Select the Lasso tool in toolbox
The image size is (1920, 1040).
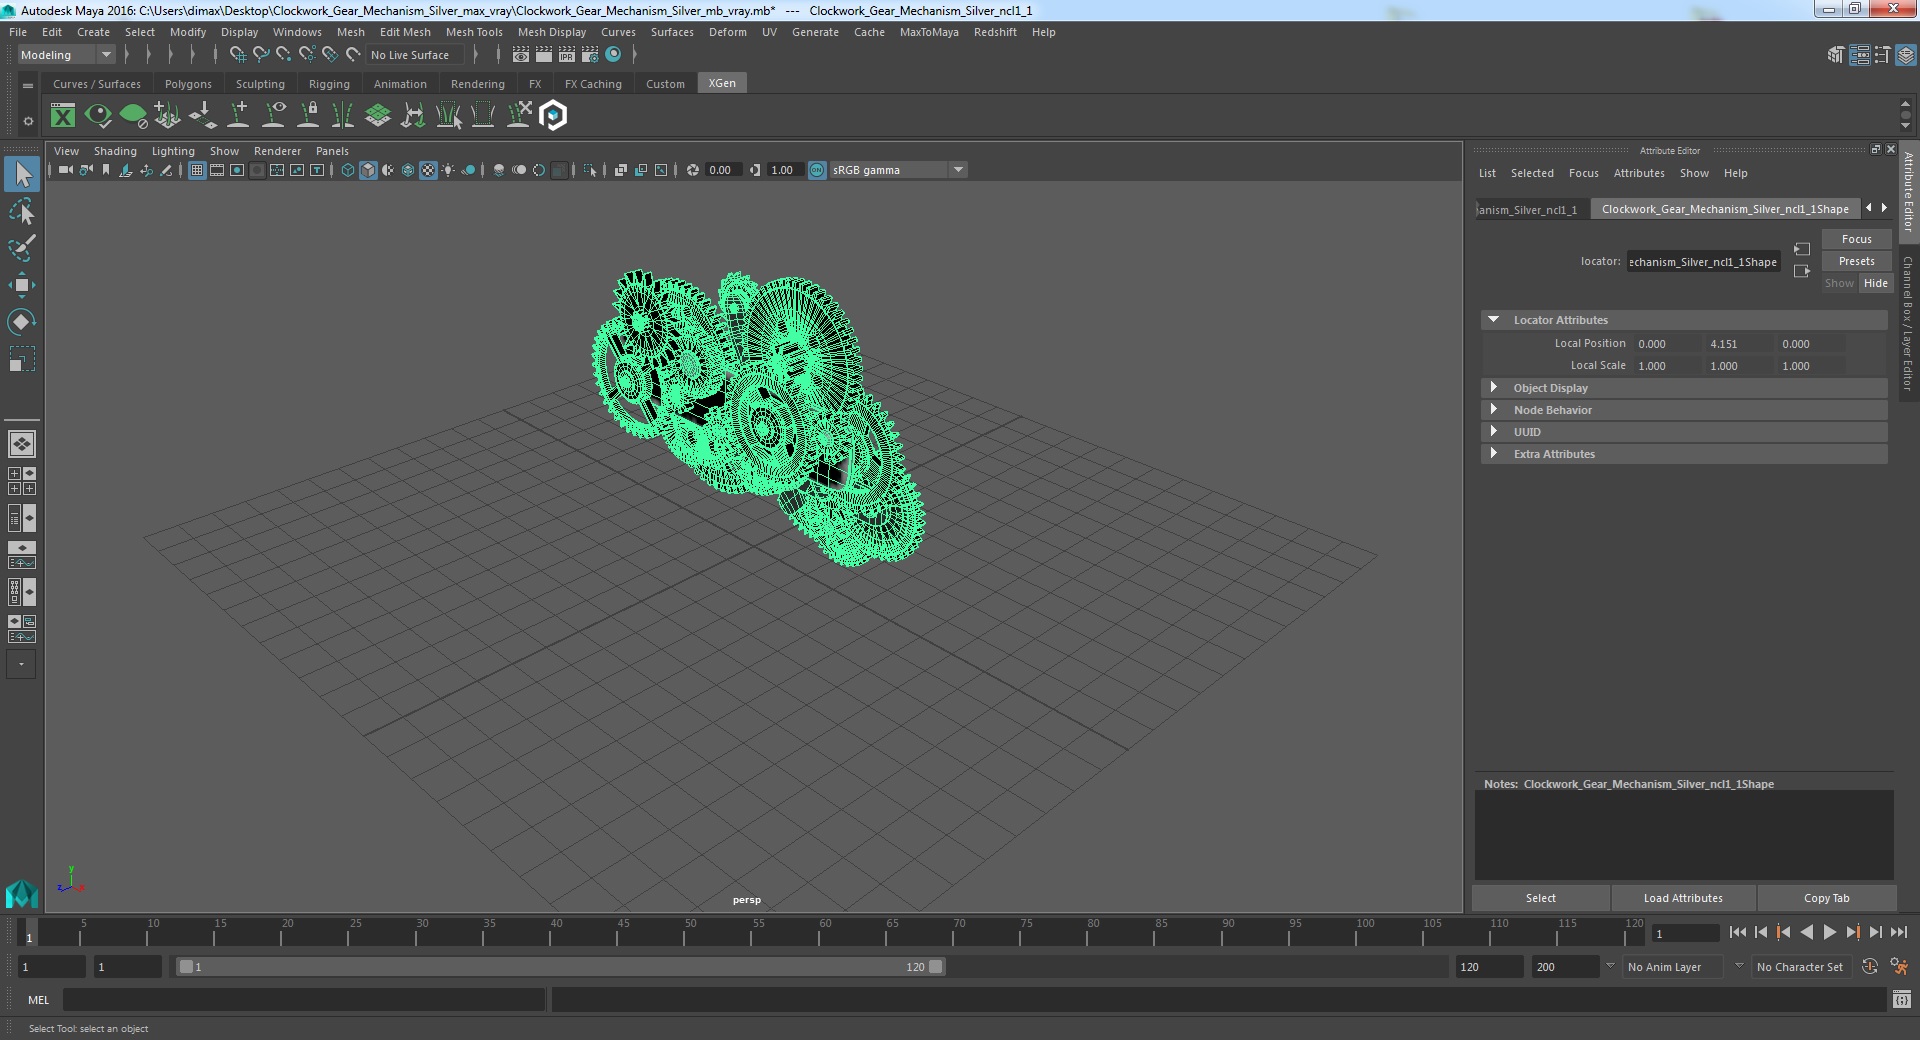click(x=21, y=212)
